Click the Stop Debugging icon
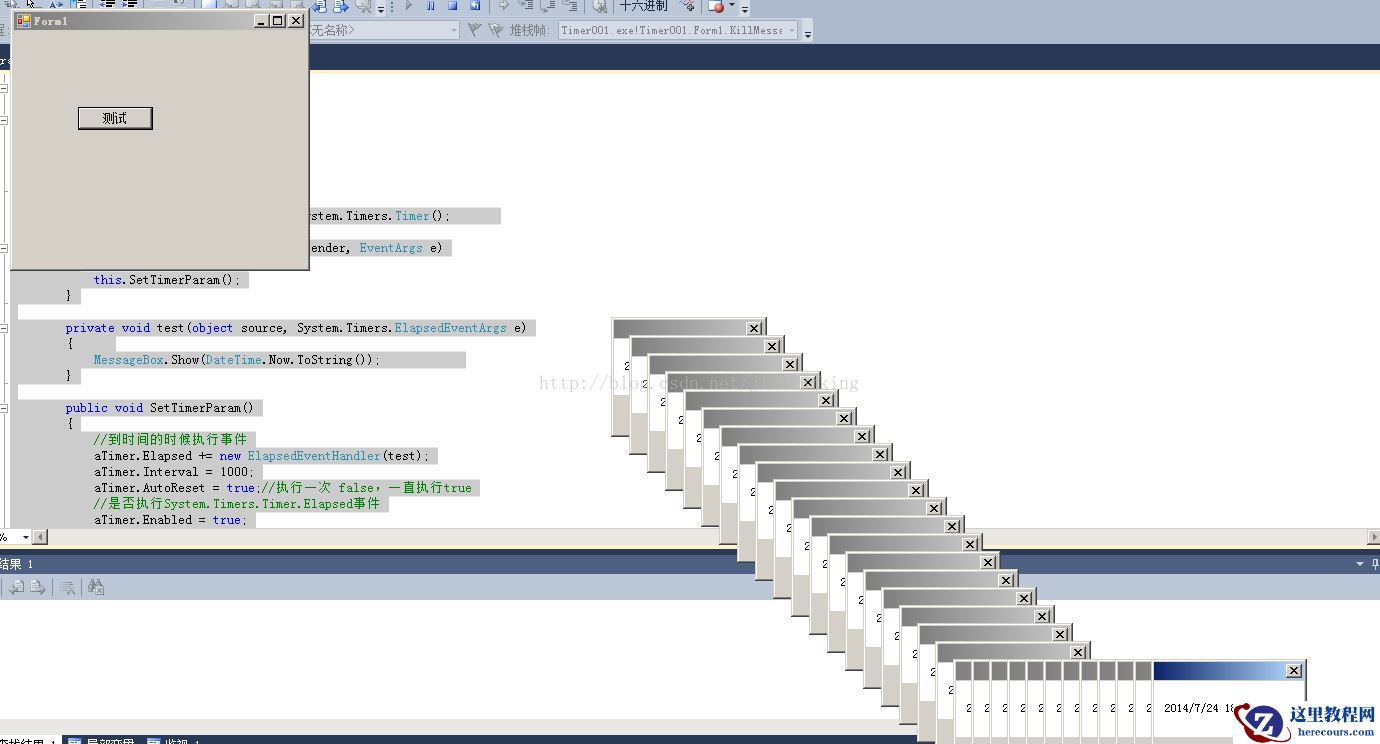The image size is (1380, 744). pyautogui.click(x=451, y=8)
